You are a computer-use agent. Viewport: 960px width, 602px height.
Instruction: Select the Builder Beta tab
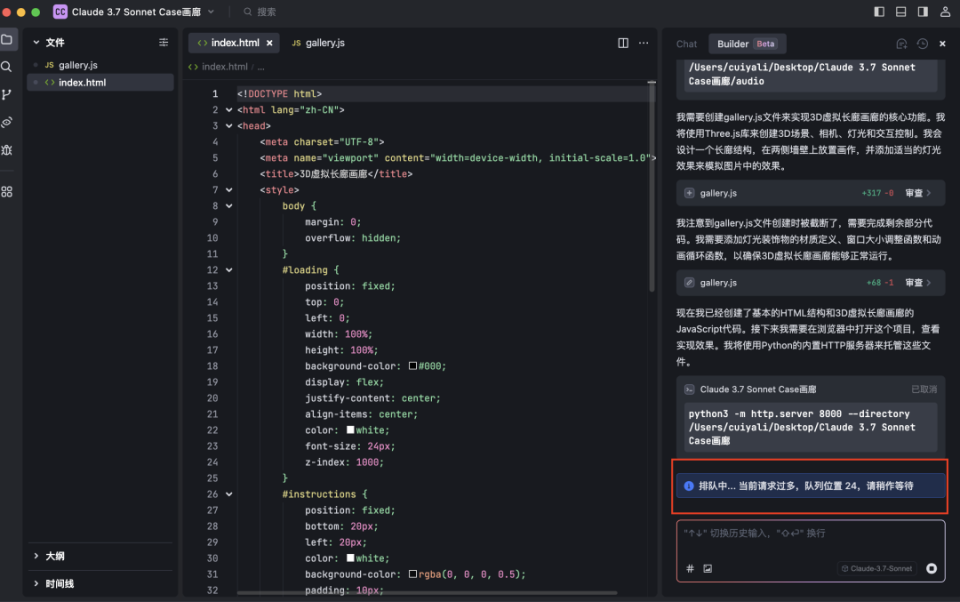(x=747, y=44)
